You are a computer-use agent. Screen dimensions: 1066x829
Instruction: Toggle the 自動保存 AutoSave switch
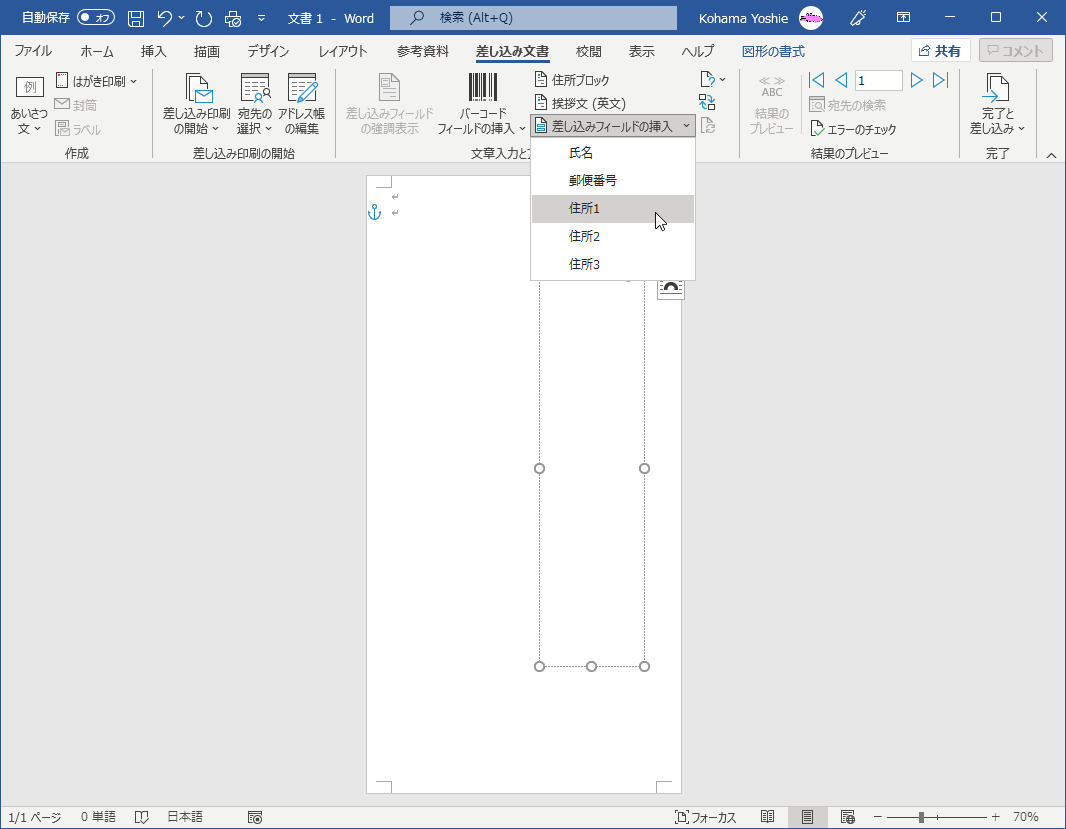95,18
